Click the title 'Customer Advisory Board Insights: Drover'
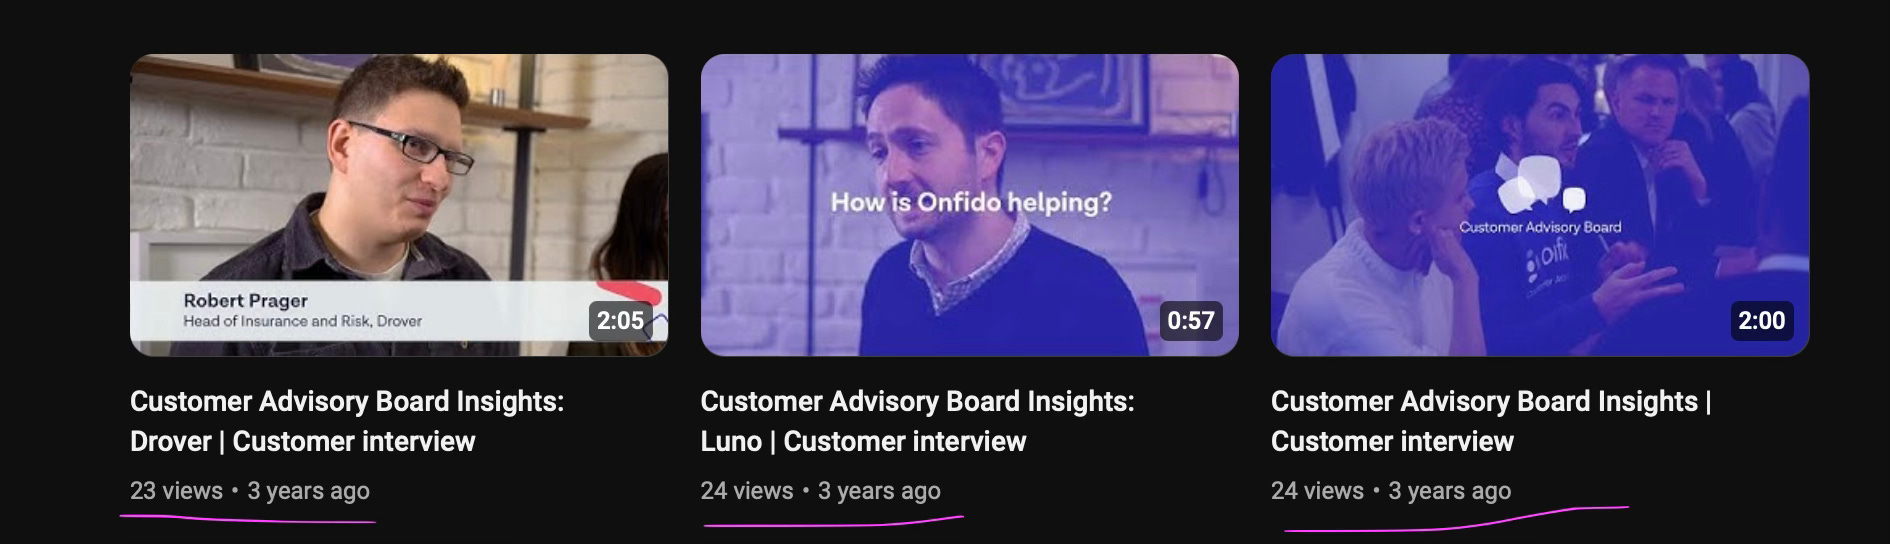1890x544 pixels. (x=347, y=421)
